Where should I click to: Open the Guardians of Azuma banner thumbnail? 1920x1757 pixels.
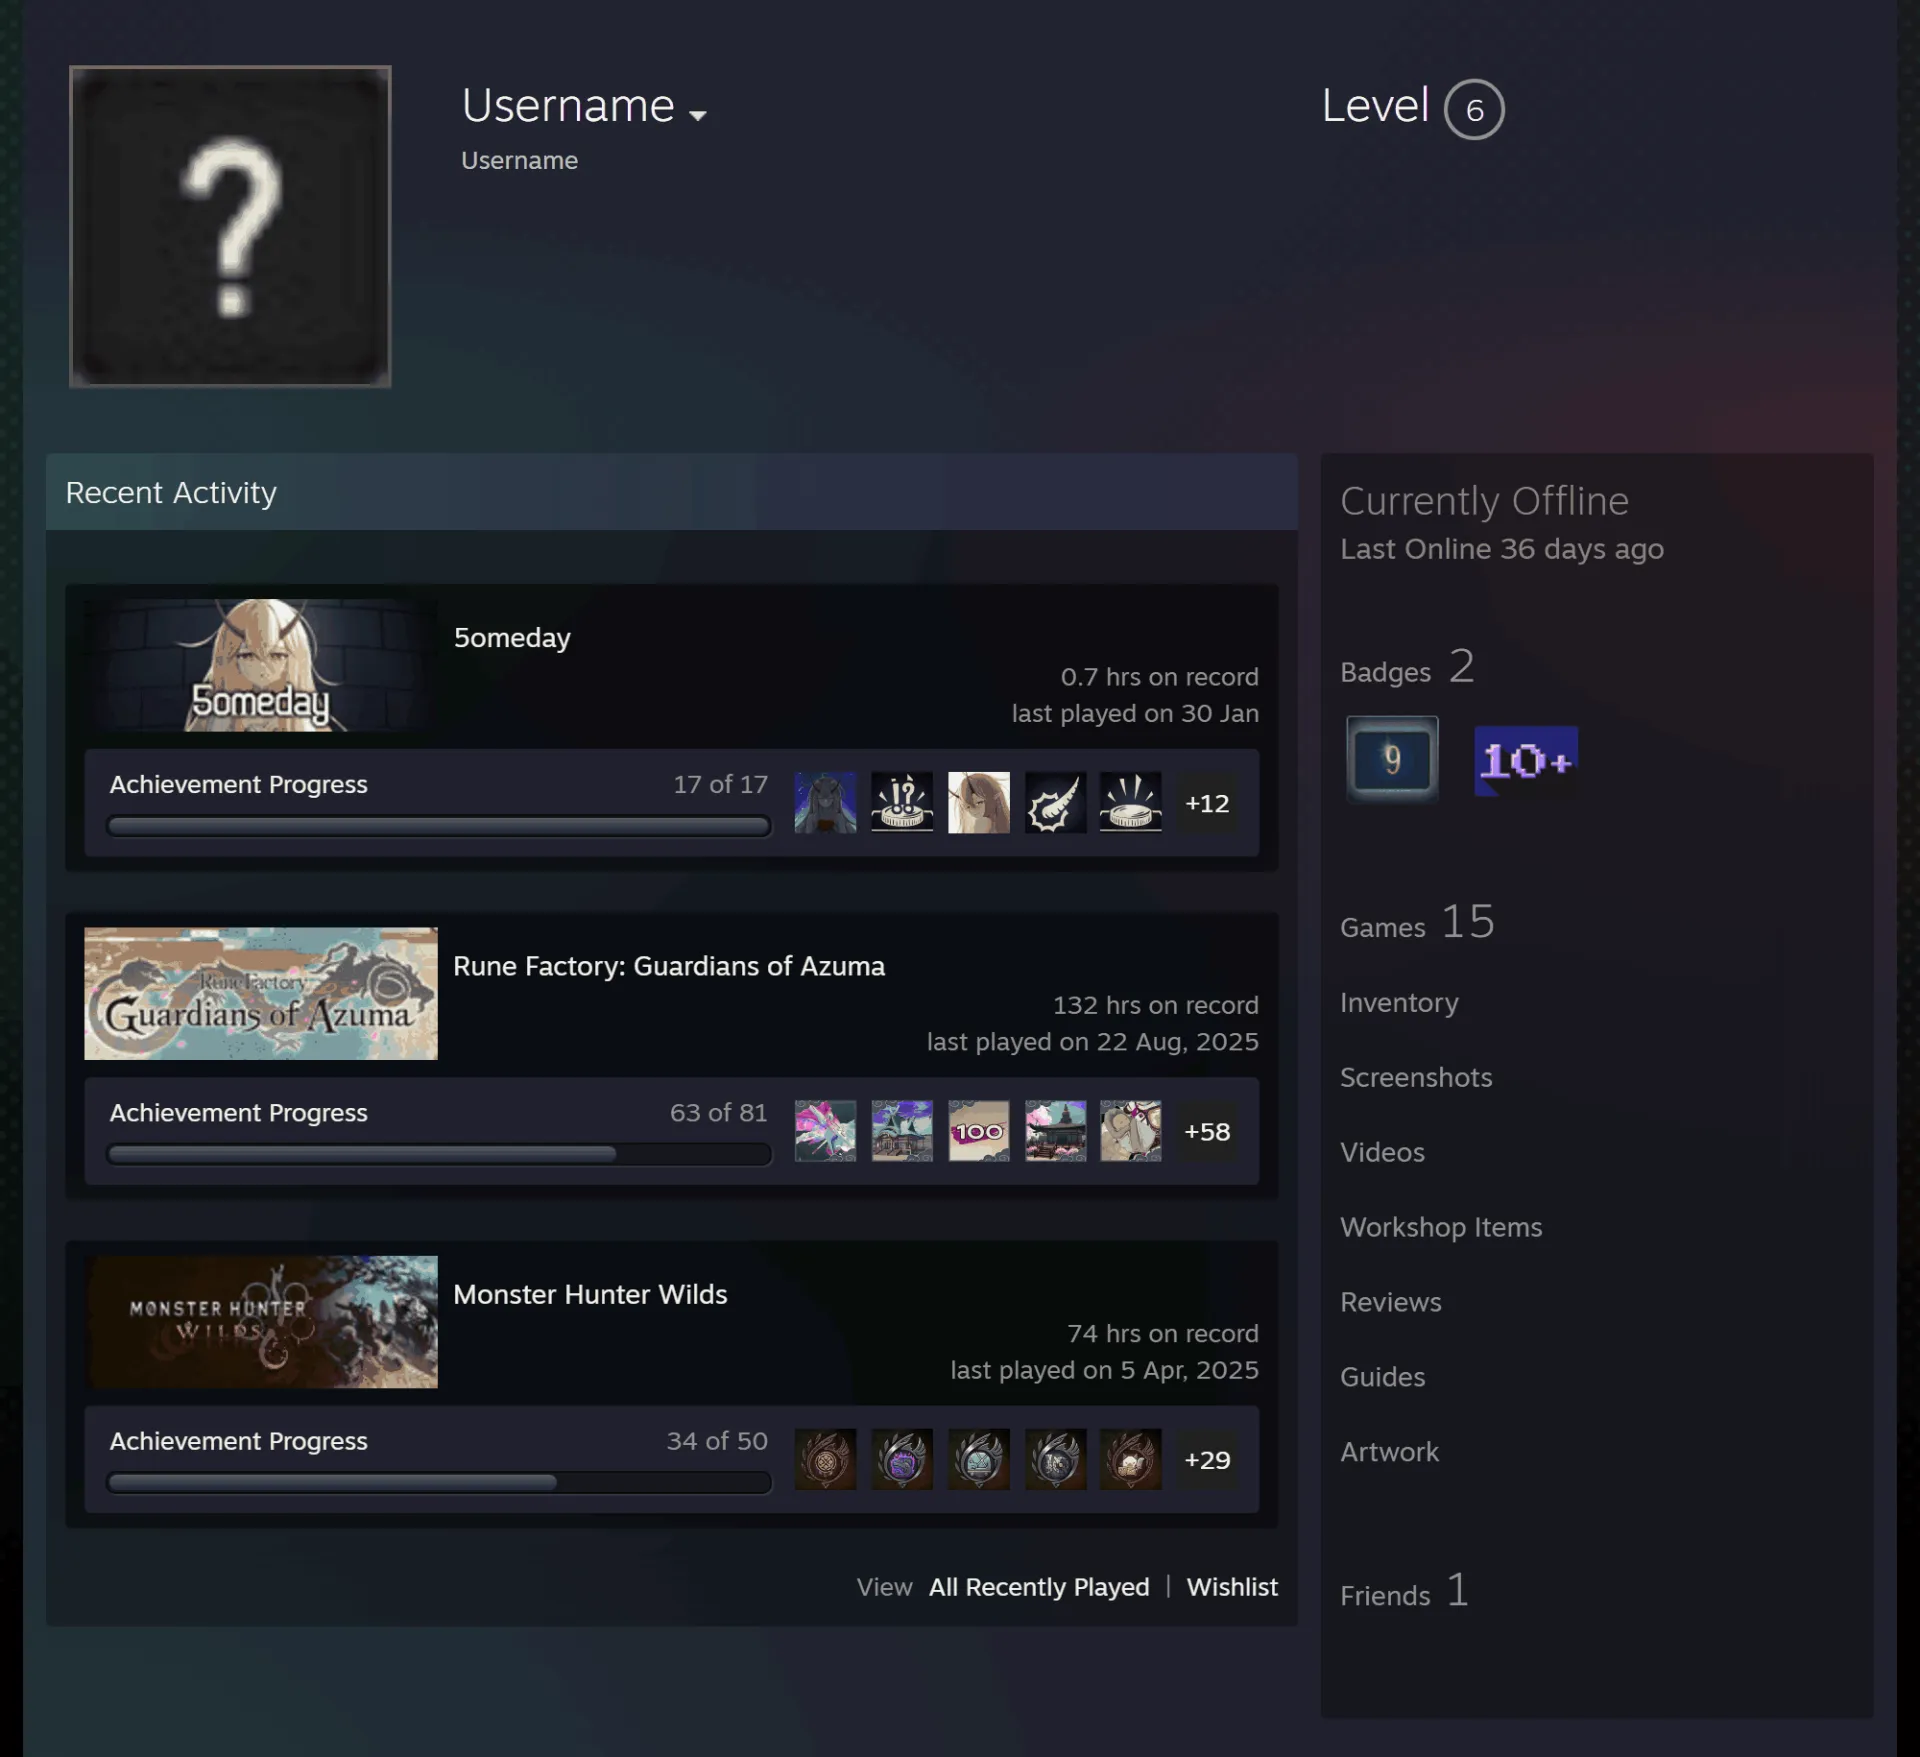261,993
